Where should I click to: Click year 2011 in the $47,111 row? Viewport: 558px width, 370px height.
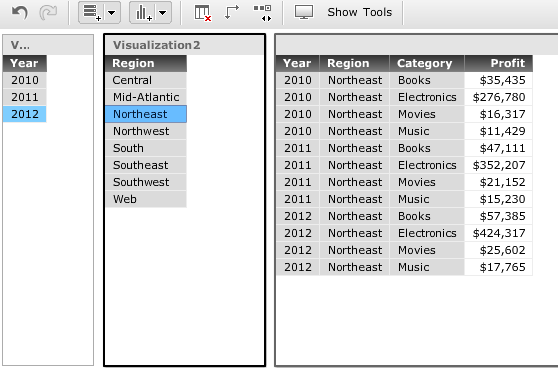click(x=298, y=148)
